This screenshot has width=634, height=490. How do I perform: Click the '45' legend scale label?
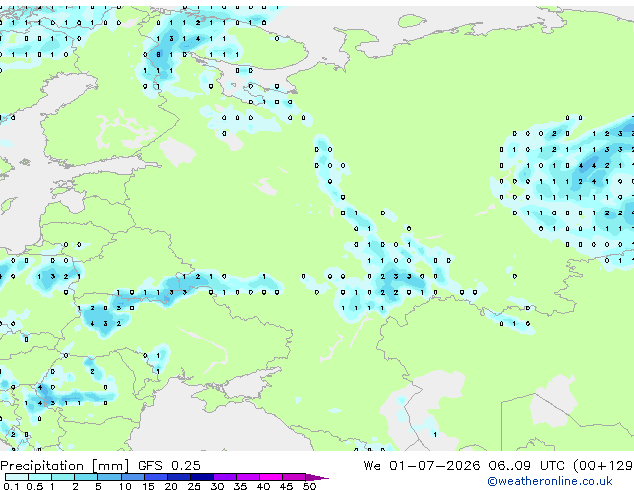point(286,486)
